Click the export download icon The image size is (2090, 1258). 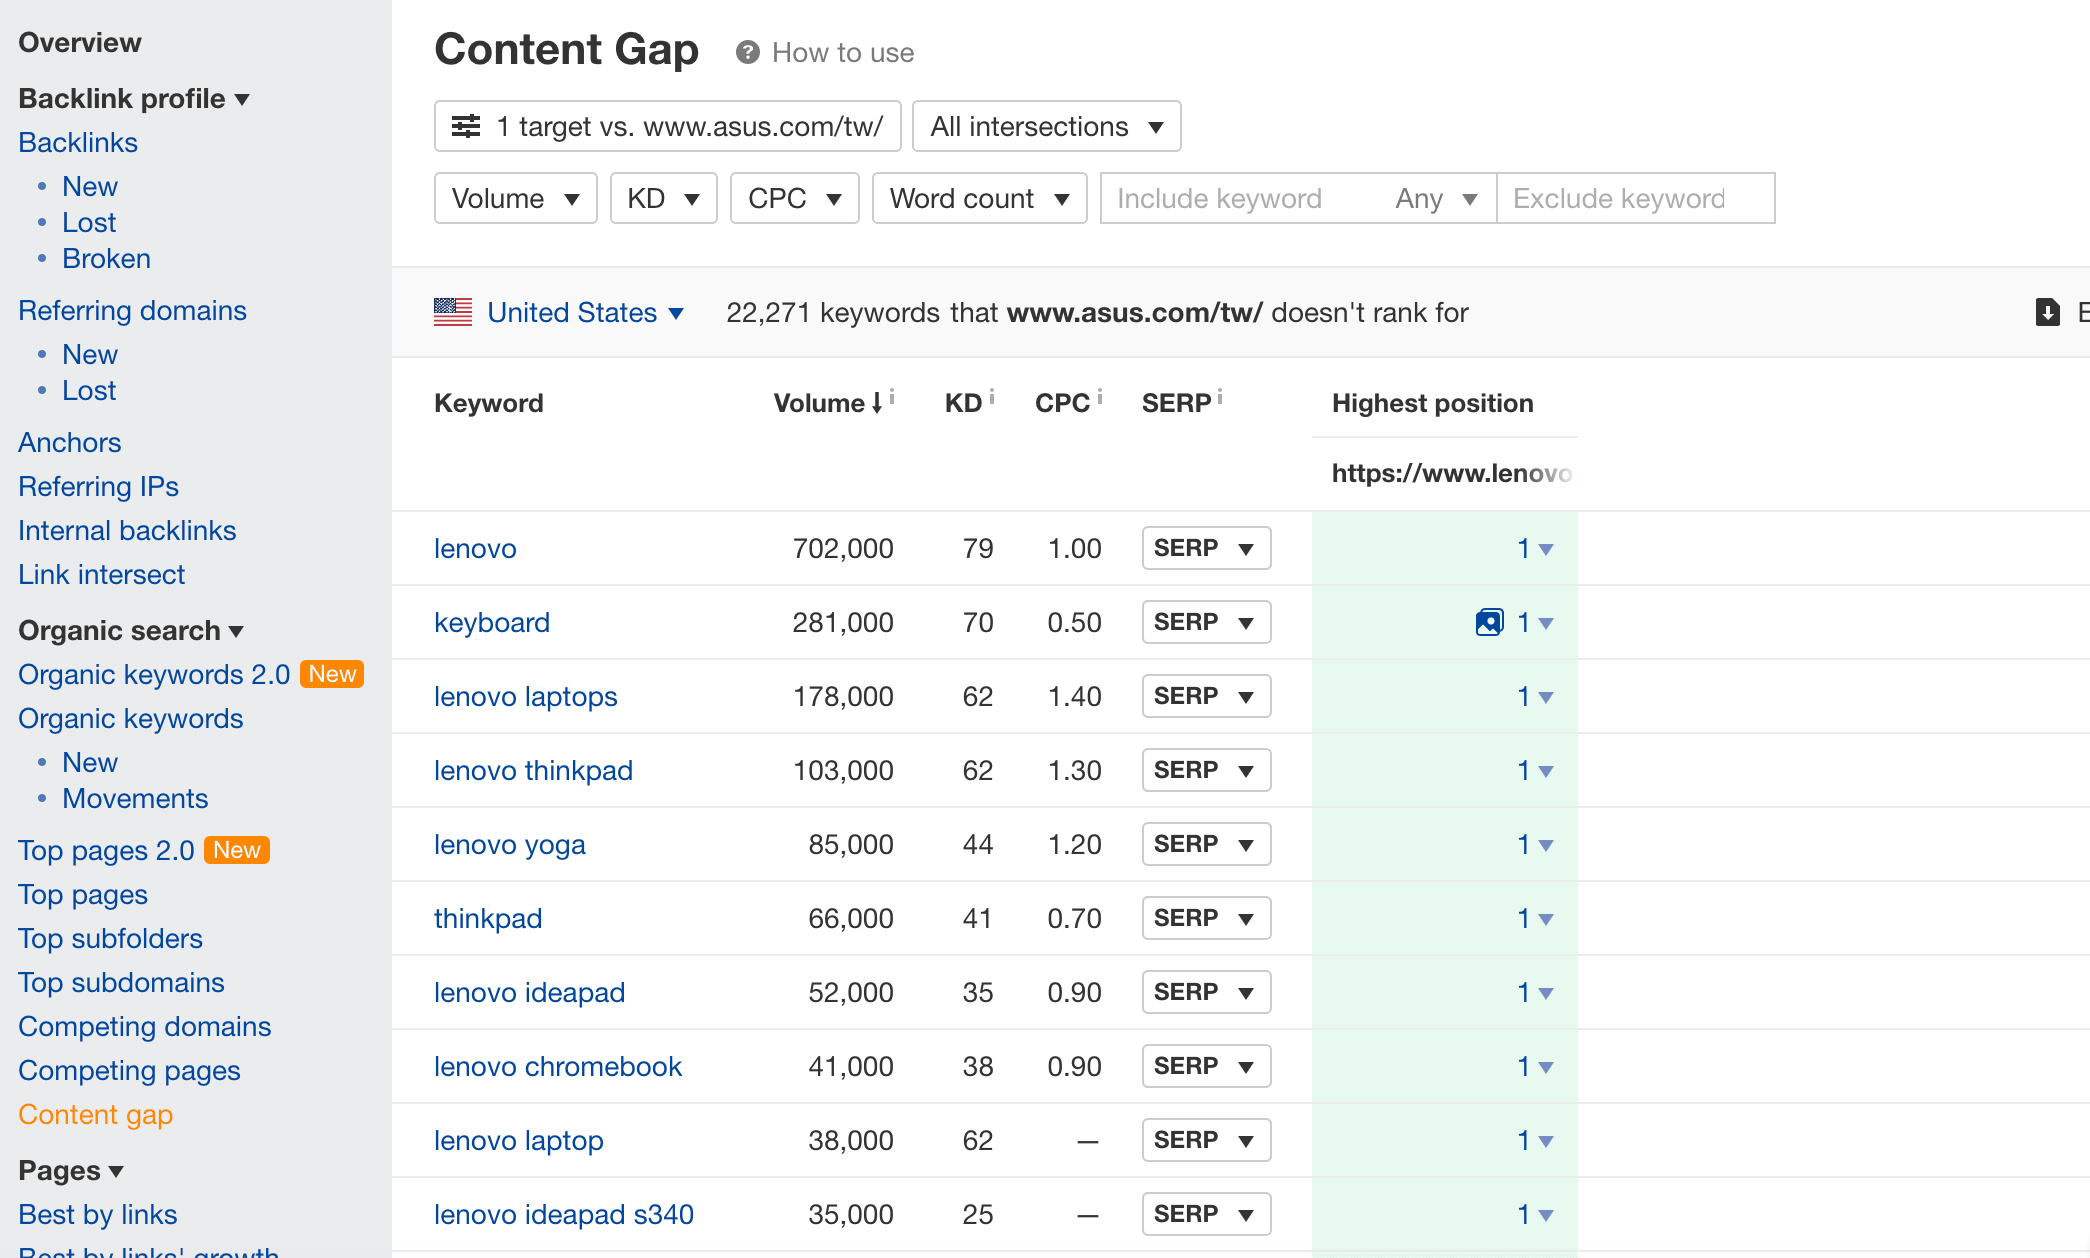pos(2047,313)
